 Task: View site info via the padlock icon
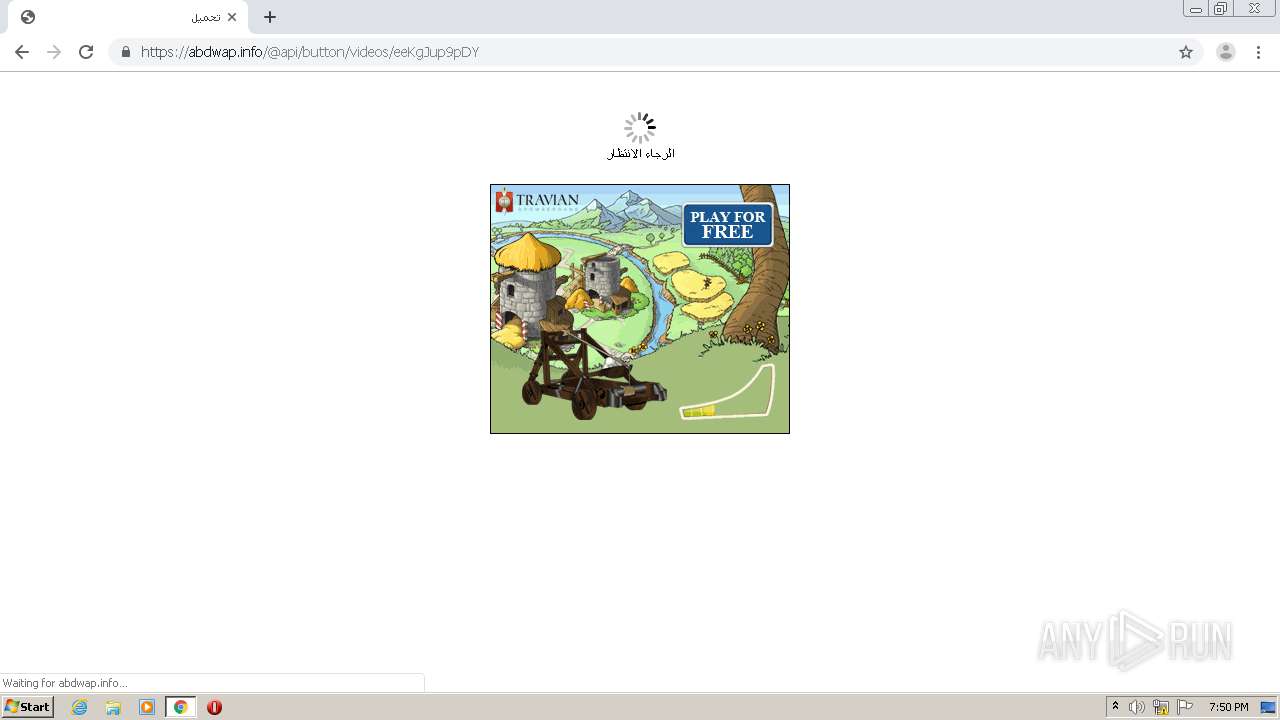tap(125, 52)
